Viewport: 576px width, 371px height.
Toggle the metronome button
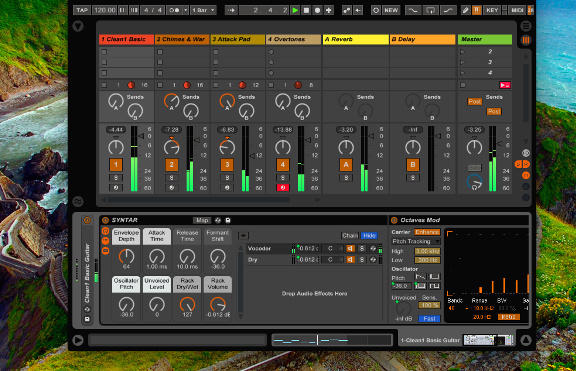(174, 10)
